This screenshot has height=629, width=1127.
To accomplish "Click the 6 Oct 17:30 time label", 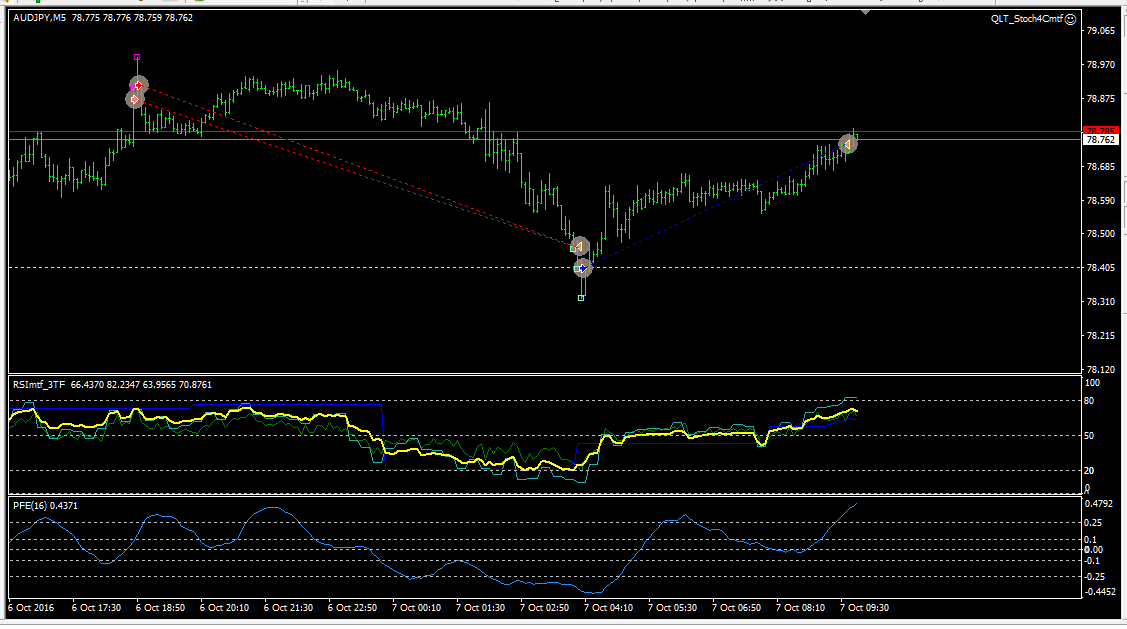I will click(x=96, y=607).
